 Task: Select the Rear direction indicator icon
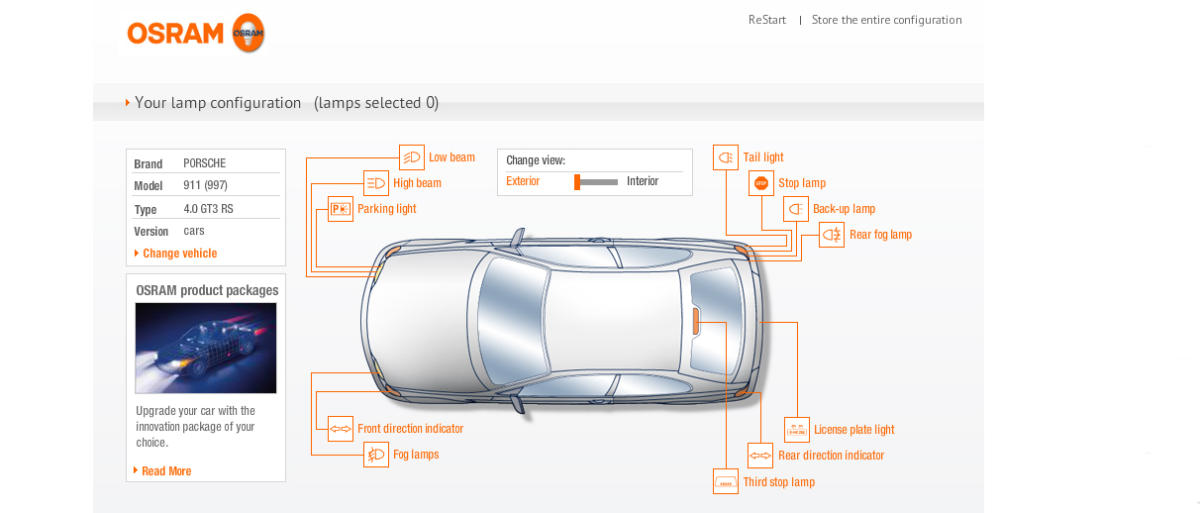pos(761,456)
